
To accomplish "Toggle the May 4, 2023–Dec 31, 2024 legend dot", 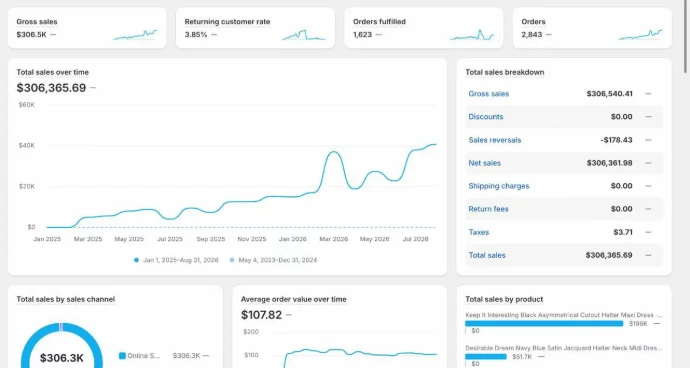I will (x=232, y=260).
